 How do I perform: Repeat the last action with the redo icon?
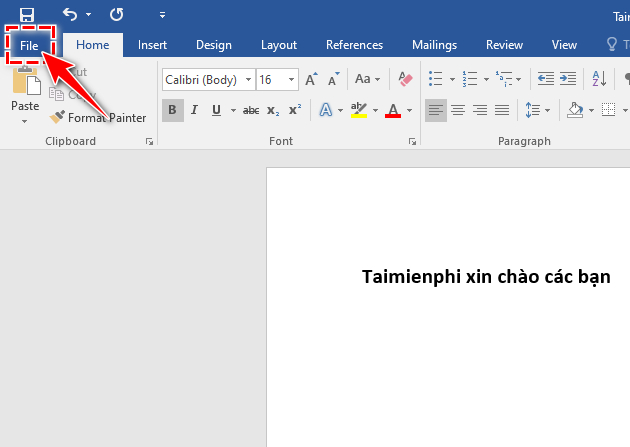pyautogui.click(x=117, y=15)
